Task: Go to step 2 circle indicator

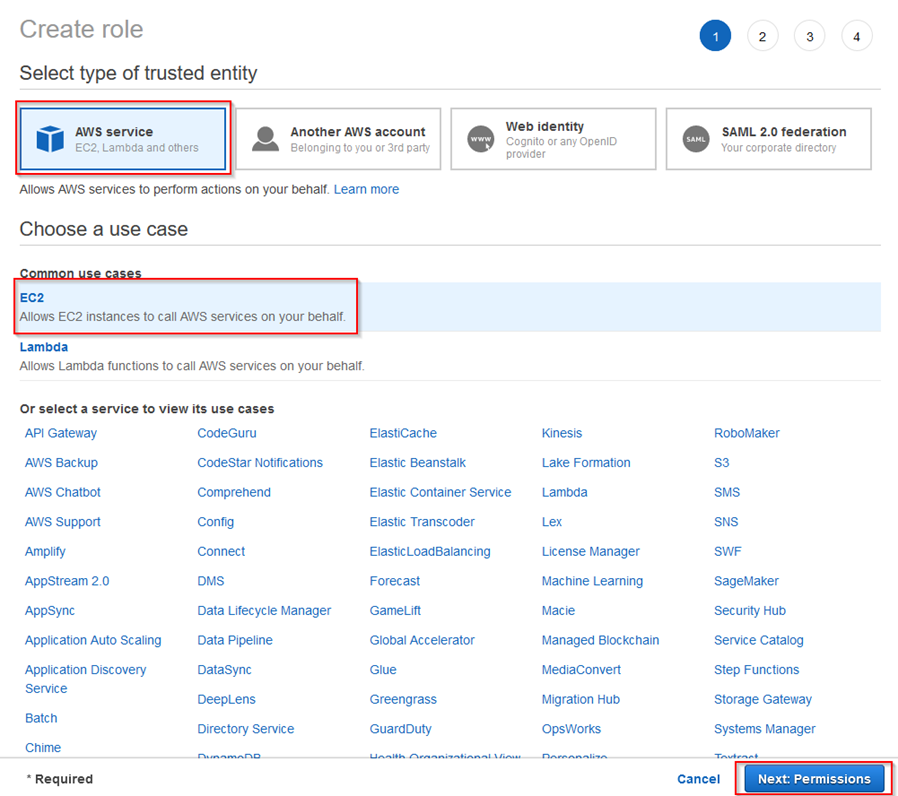Action: click(x=762, y=36)
